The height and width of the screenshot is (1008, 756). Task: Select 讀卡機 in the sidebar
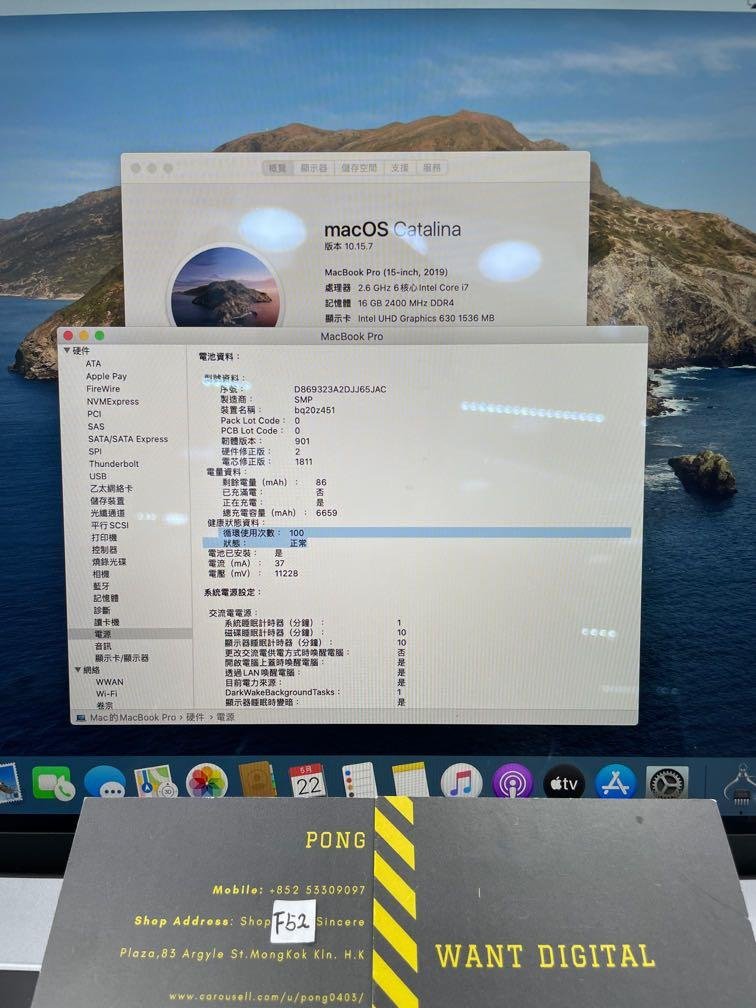[x=107, y=622]
